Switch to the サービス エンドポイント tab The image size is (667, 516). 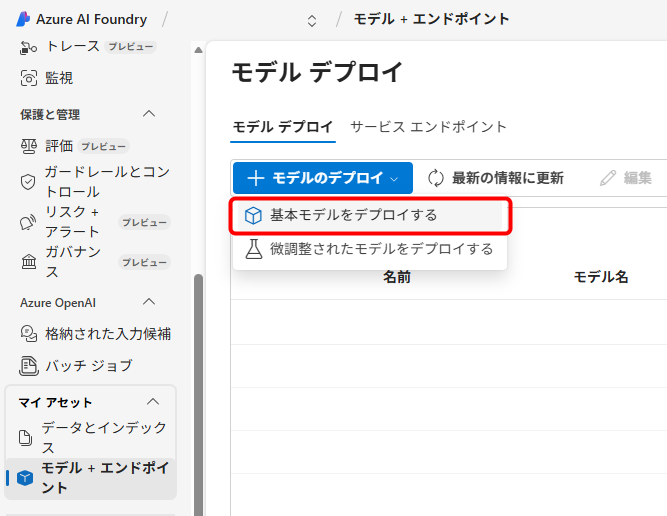coord(428,127)
